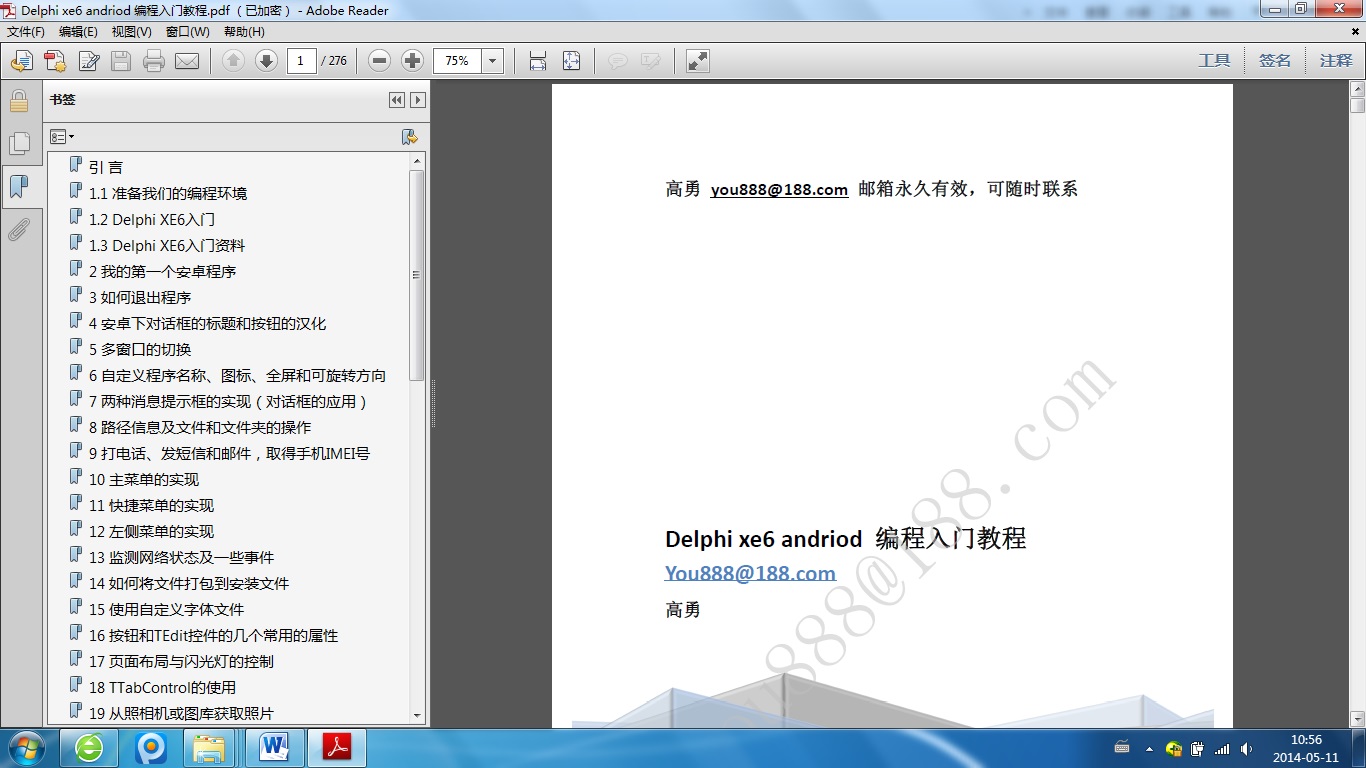
Task: Click the Adobe Reader taskbar button
Action: pos(337,748)
